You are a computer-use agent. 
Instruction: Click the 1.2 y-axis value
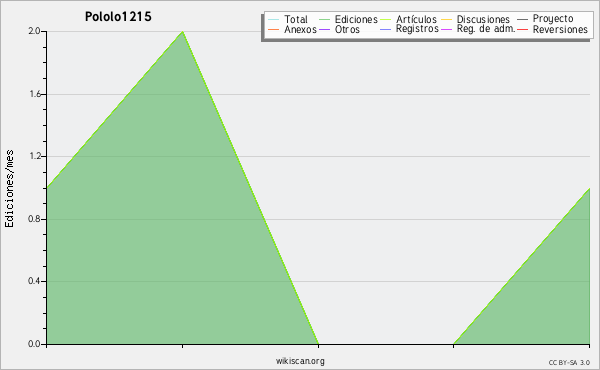(x=35, y=156)
